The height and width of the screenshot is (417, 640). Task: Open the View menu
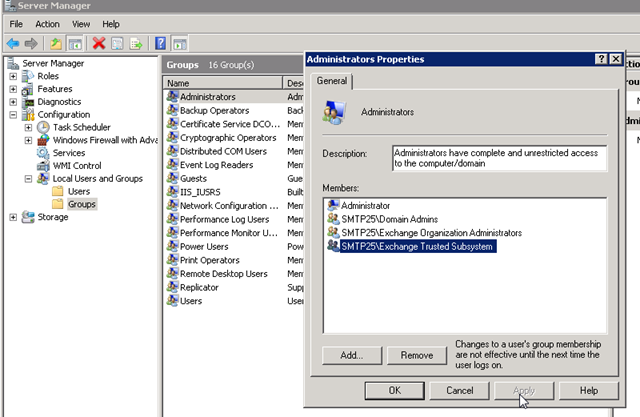point(81,24)
